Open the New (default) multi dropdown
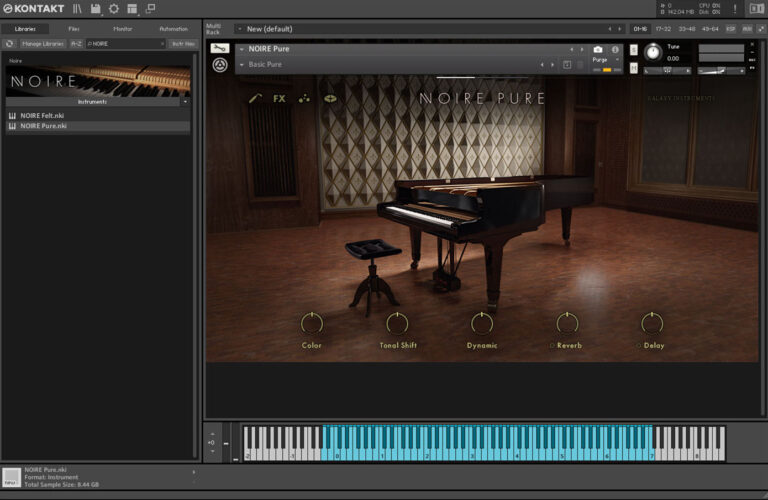Screen dimensions: 768x500 (240, 29)
